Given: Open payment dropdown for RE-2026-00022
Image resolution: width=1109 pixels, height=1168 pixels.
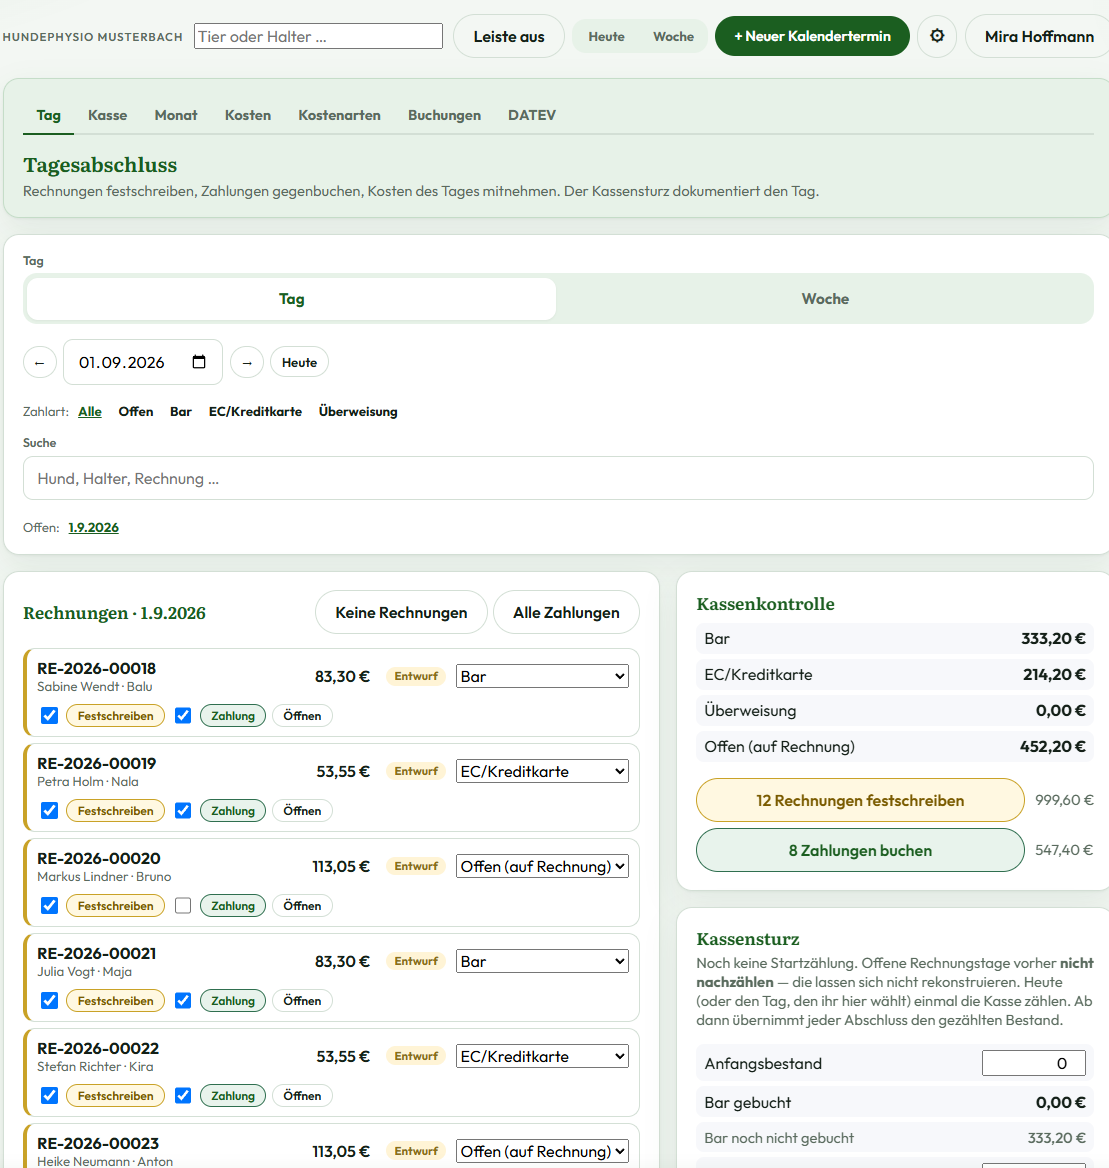Looking at the screenshot, I should point(542,1056).
